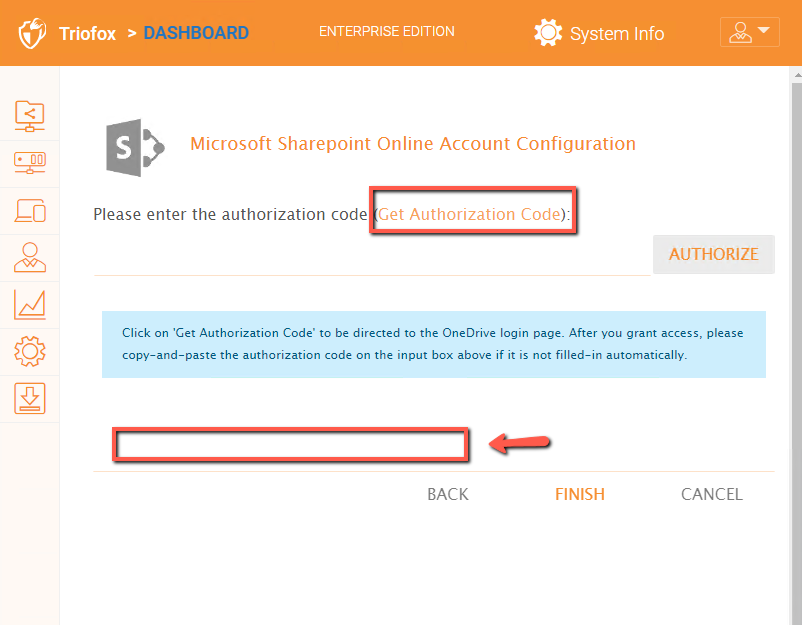Click the FINISH button
Viewport: 802px width, 625px height.
pos(580,494)
